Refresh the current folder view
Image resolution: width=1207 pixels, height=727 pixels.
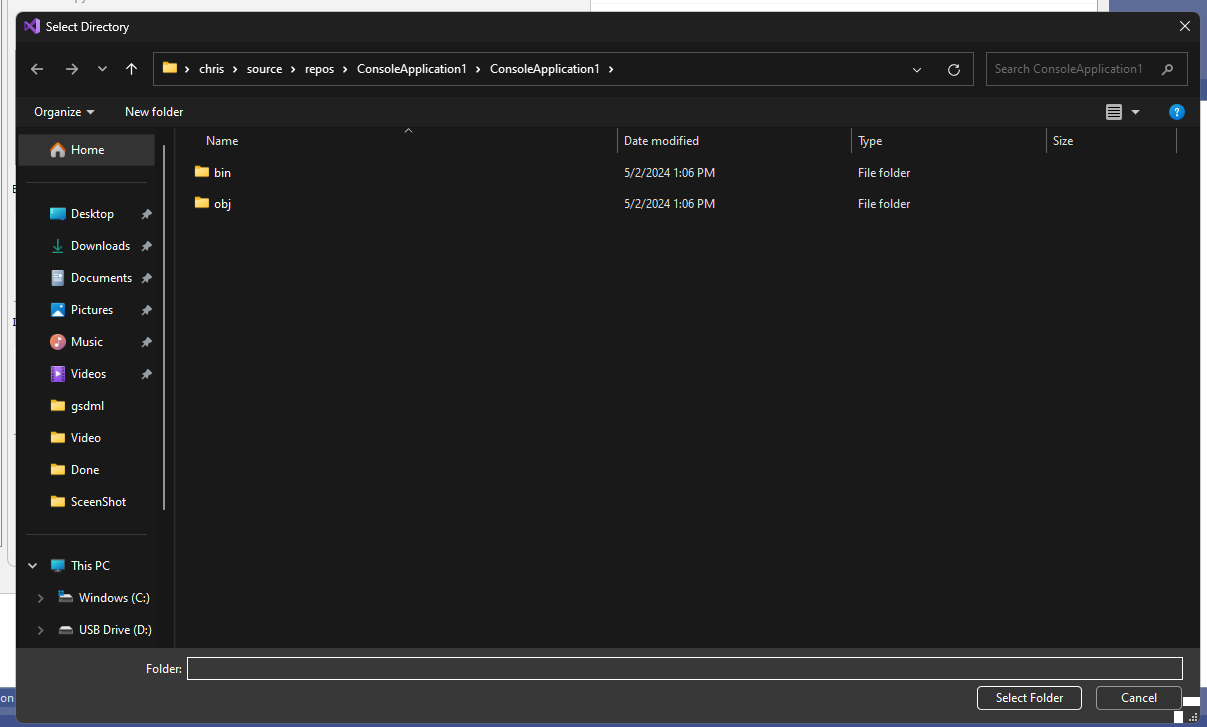click(x=954, y=69)
